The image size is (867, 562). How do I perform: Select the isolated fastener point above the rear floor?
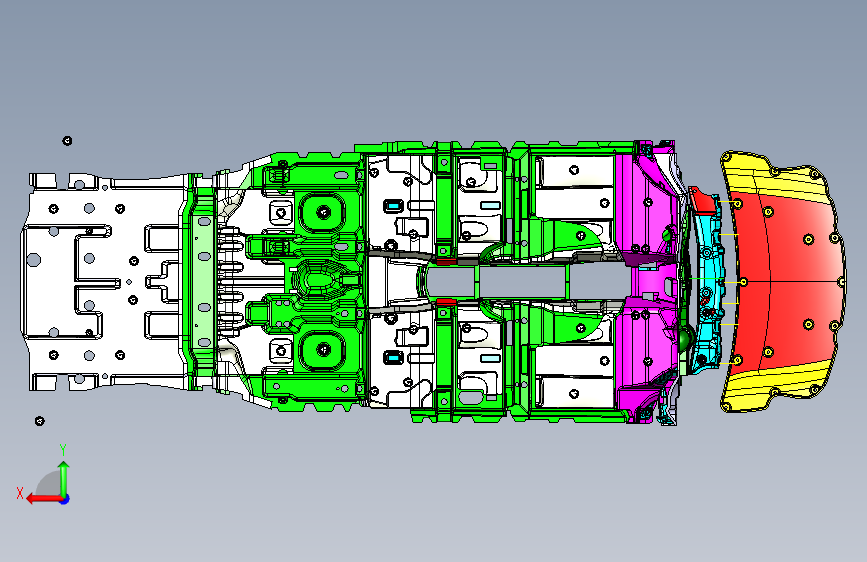point(67,141)
